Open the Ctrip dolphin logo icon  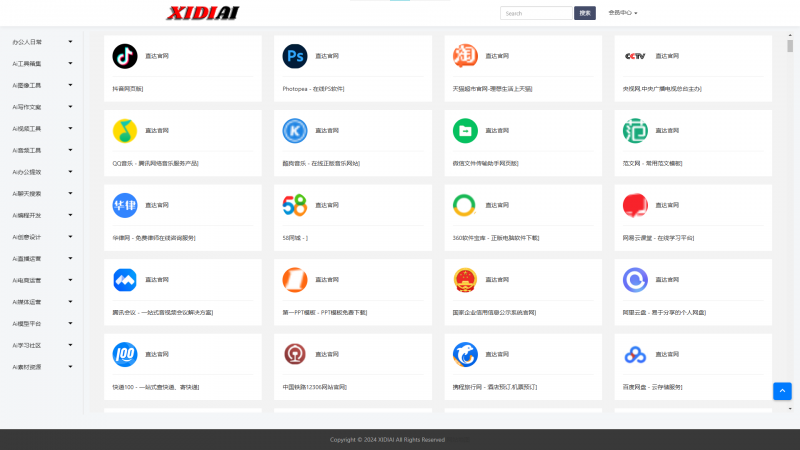[465, 354]
